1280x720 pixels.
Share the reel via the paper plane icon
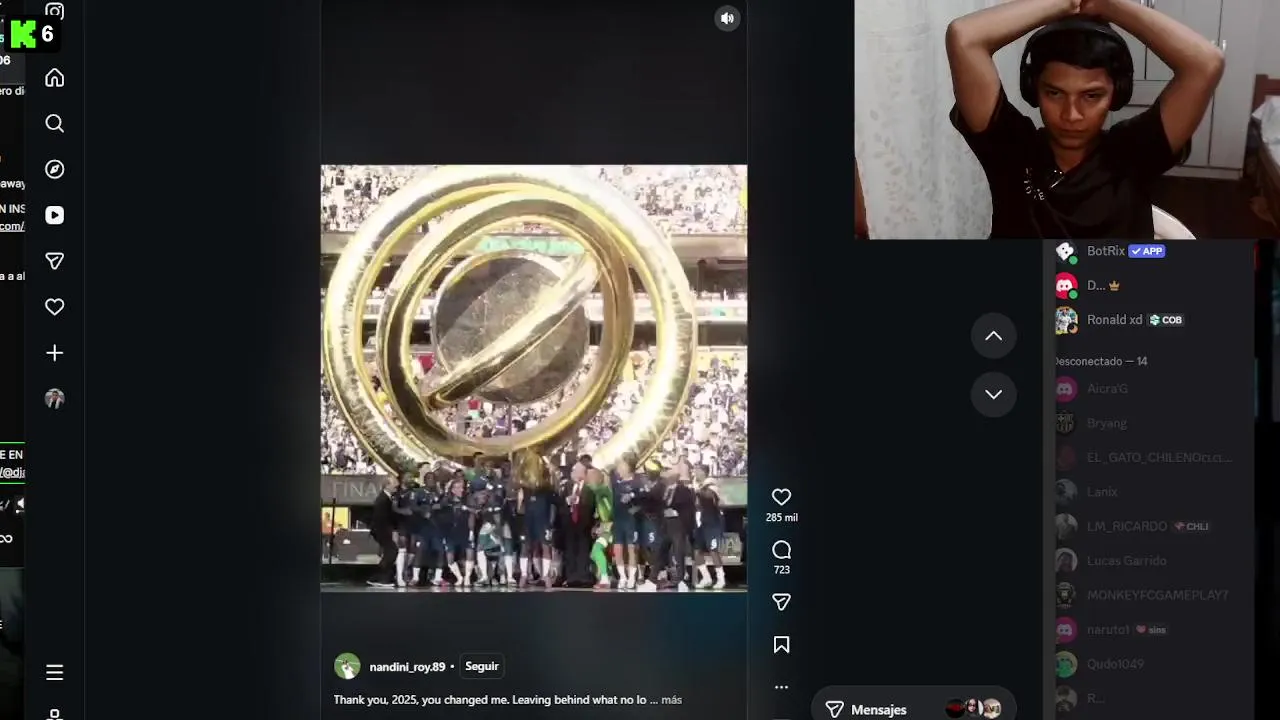[x=782, y=602]
